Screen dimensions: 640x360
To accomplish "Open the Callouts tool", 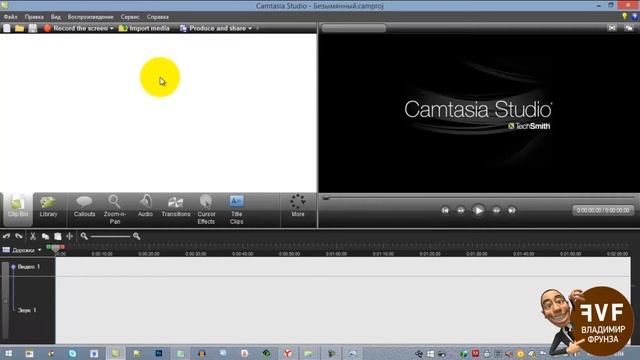I will [84, 207].
